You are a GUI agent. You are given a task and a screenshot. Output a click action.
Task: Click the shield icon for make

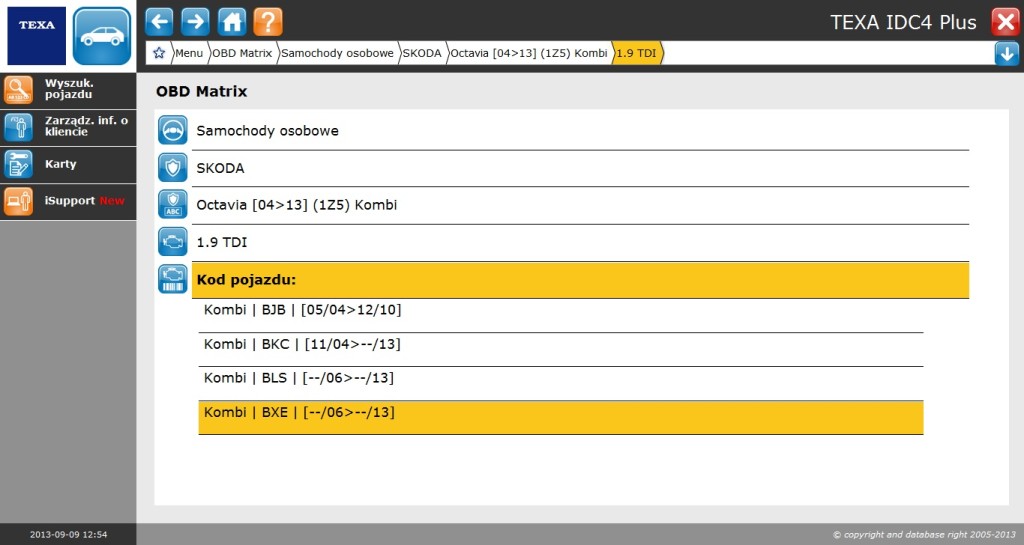[173, 167]
